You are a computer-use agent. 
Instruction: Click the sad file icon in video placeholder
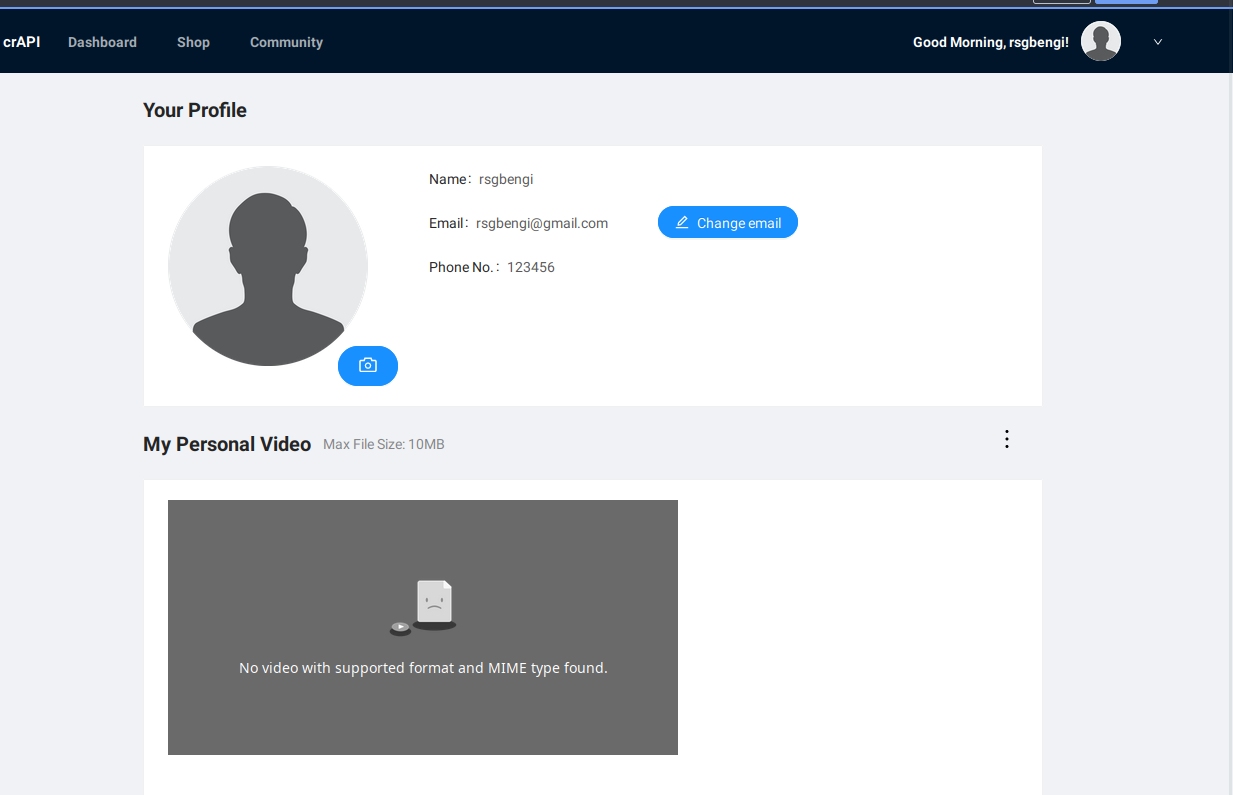click(x=434, y=602)
